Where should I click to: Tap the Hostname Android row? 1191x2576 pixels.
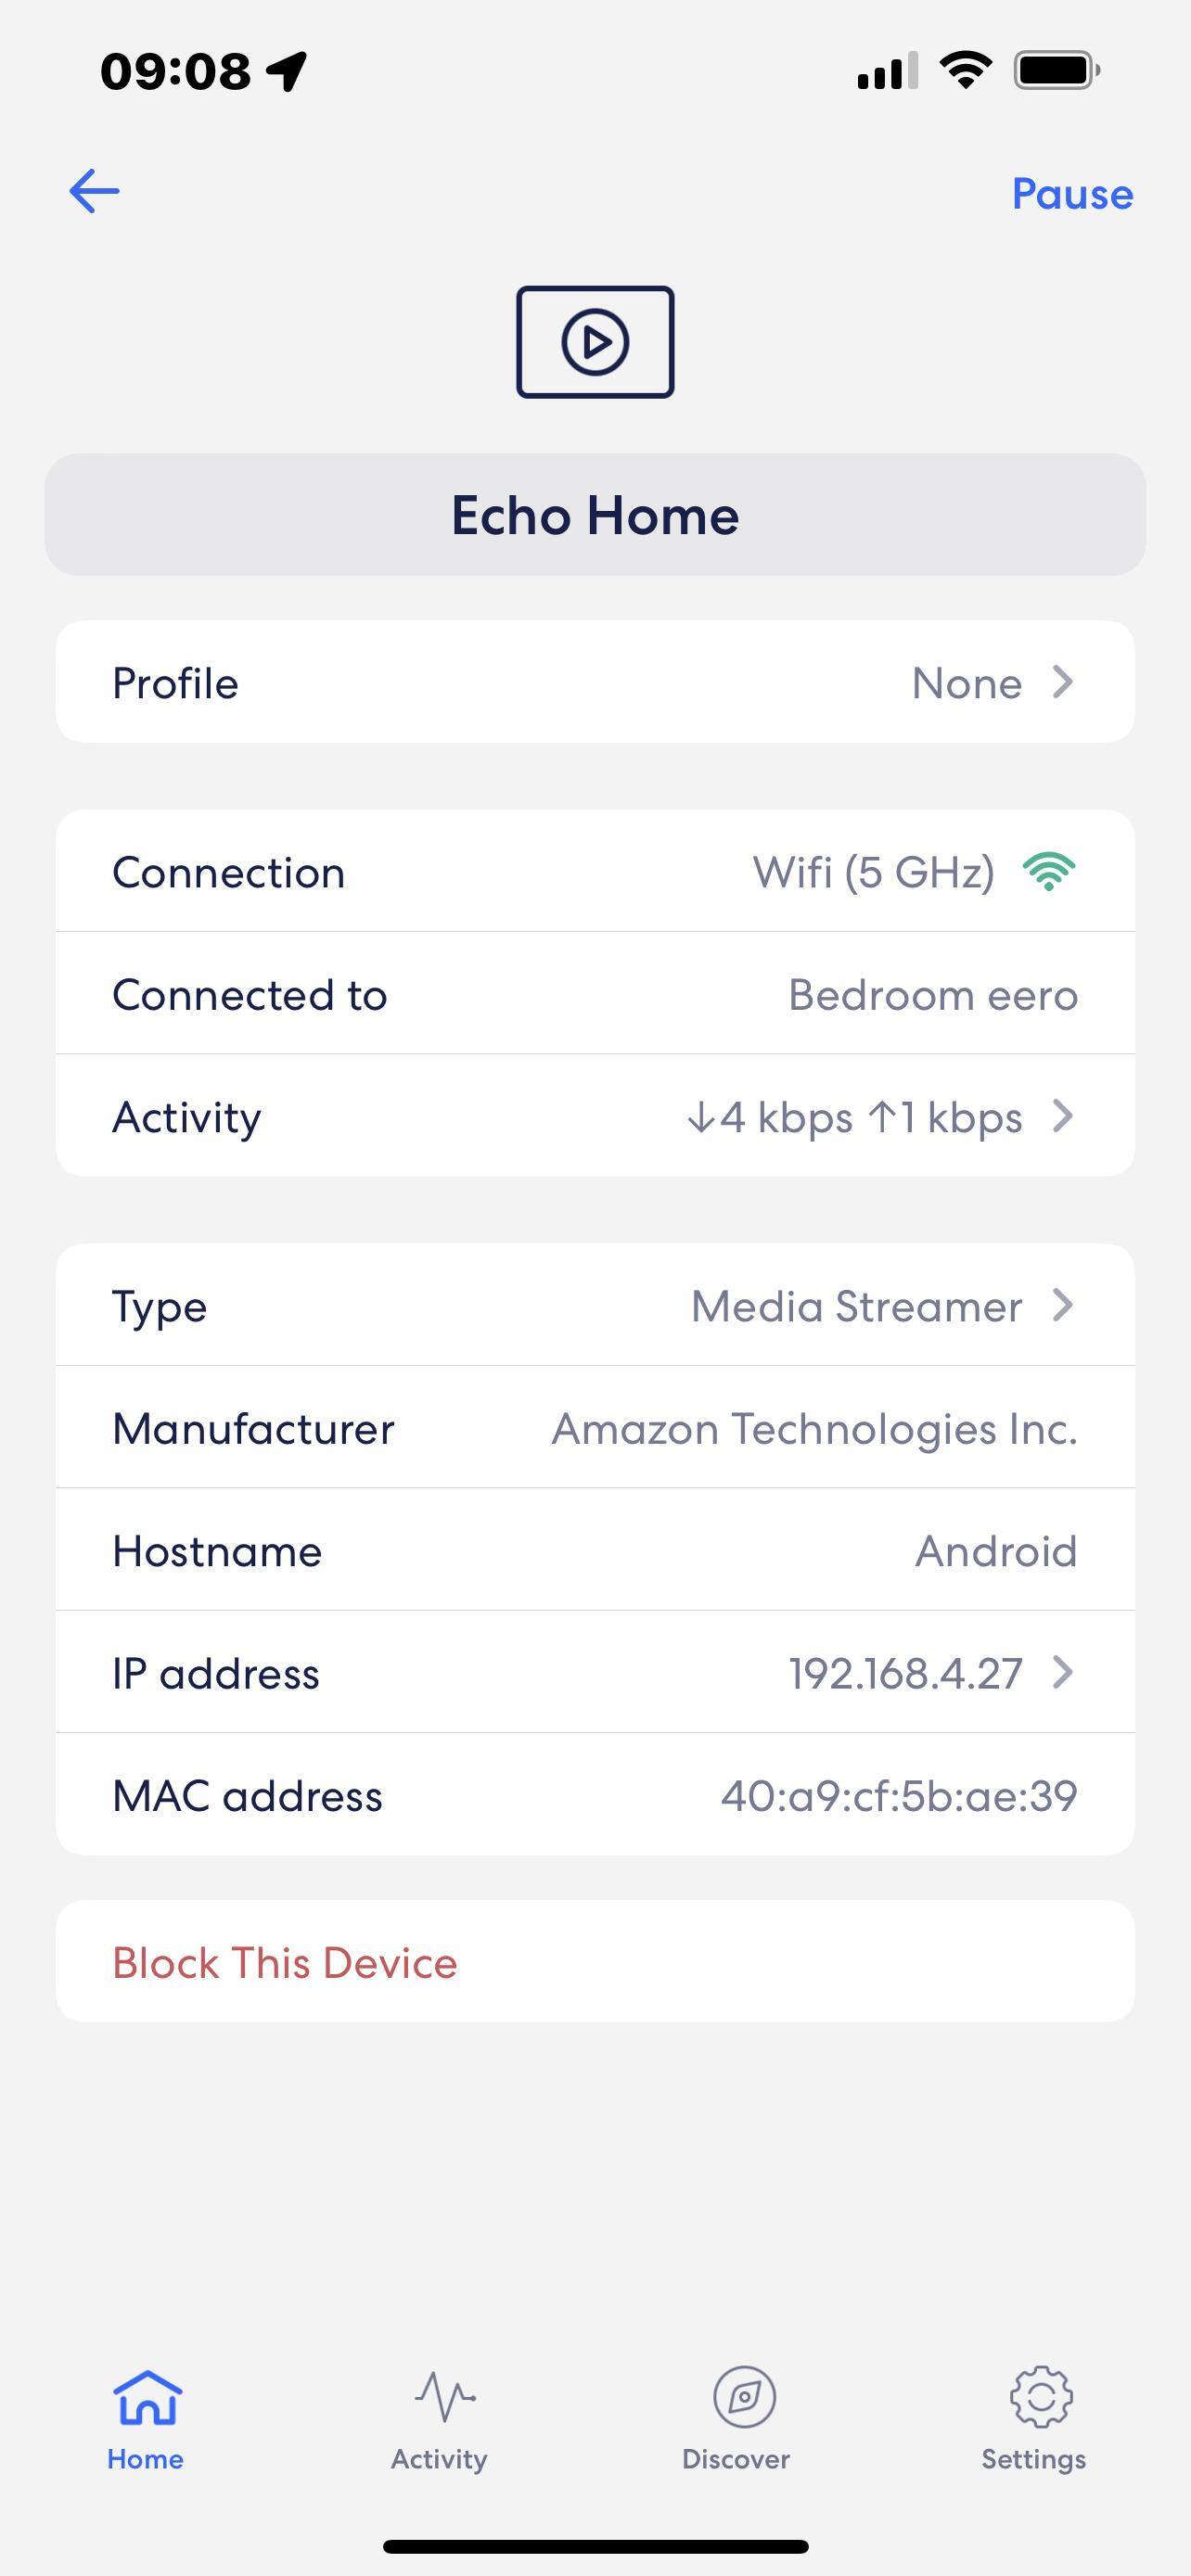pyautogui.click(x=595, y=1551)
